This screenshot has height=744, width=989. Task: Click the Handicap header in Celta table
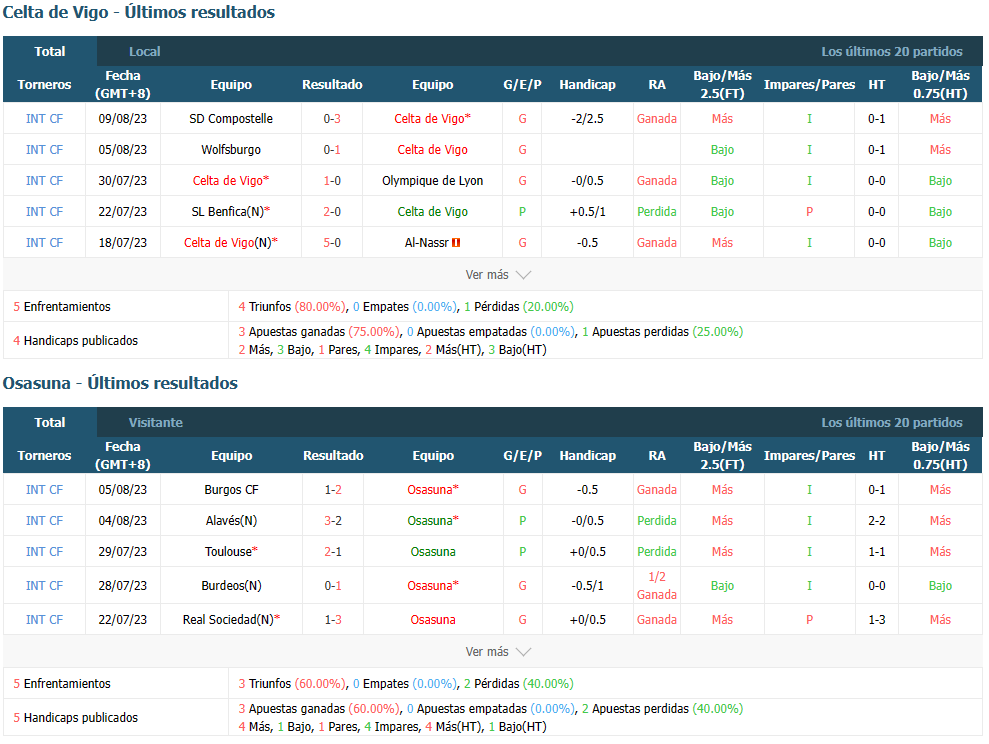(x=587, y=84)
